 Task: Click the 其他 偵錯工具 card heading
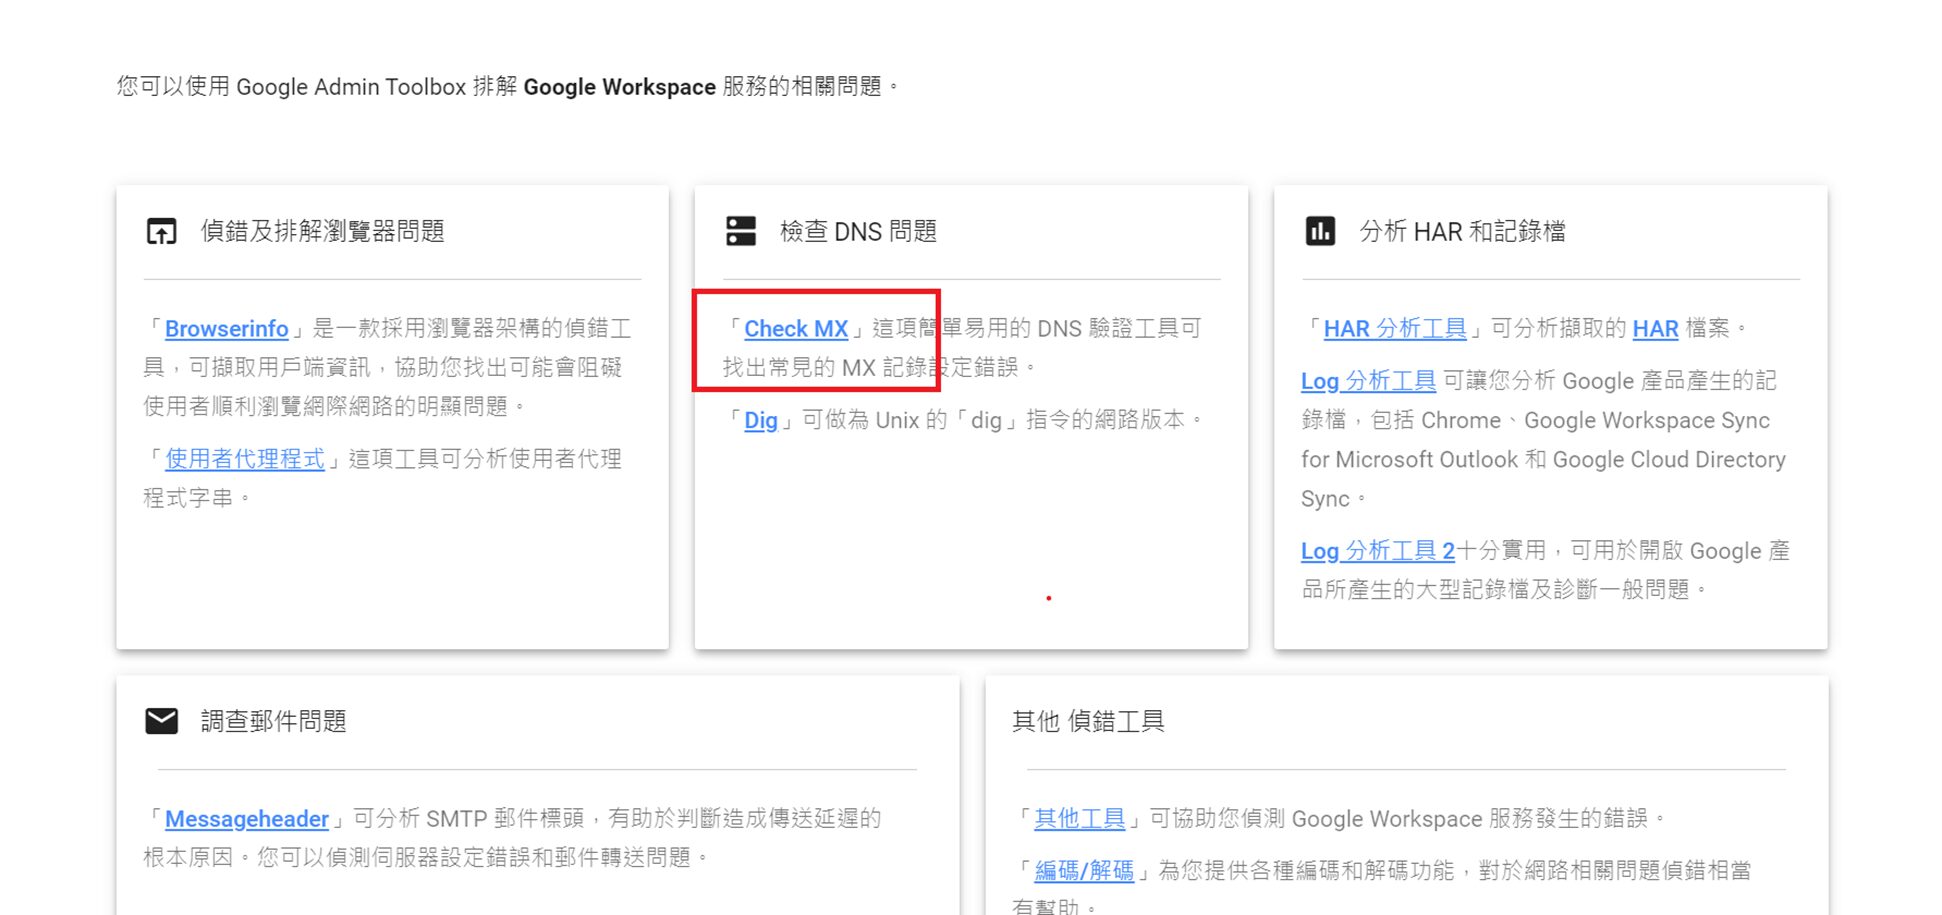1087,721
